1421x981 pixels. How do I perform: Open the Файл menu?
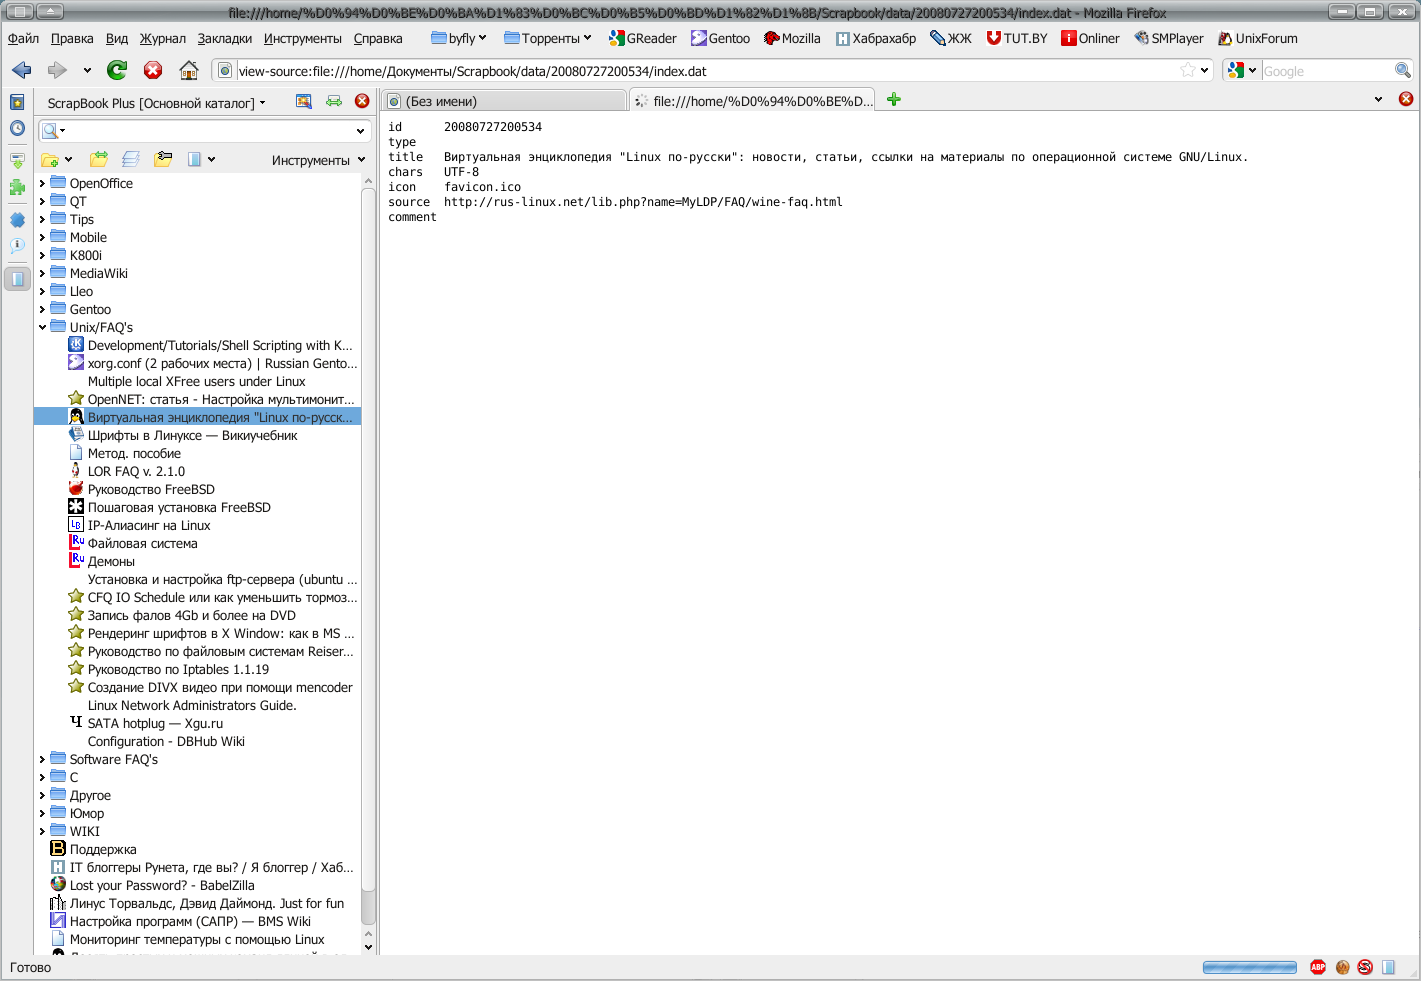click(x=23, y=38)
